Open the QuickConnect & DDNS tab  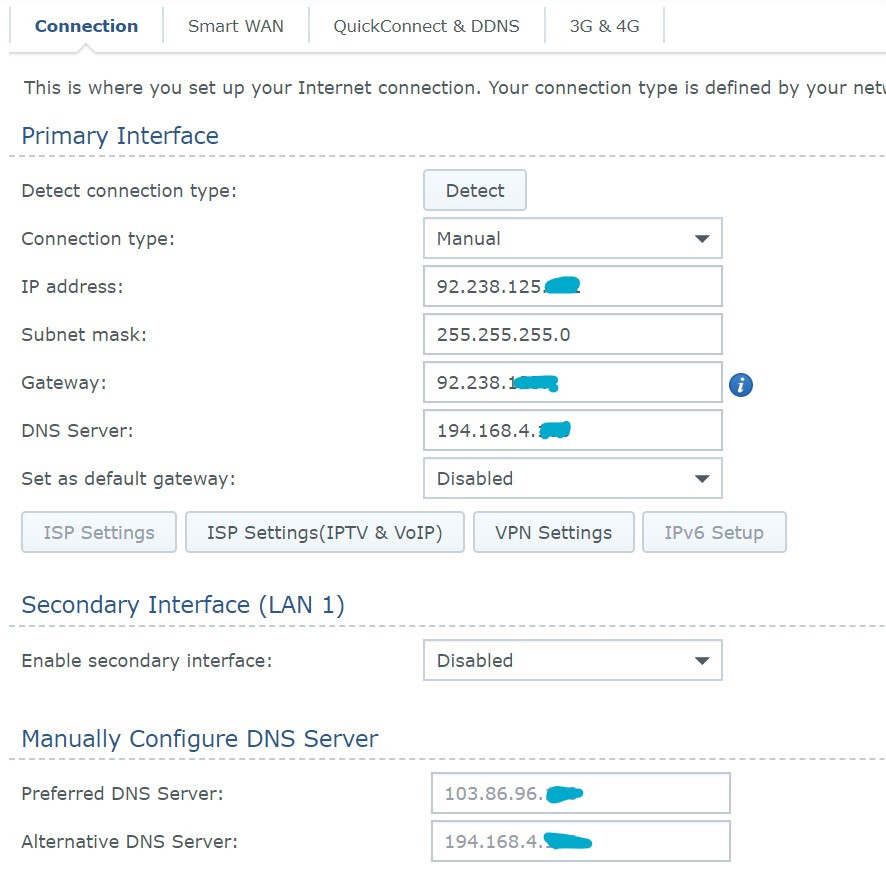coord(427,26)
